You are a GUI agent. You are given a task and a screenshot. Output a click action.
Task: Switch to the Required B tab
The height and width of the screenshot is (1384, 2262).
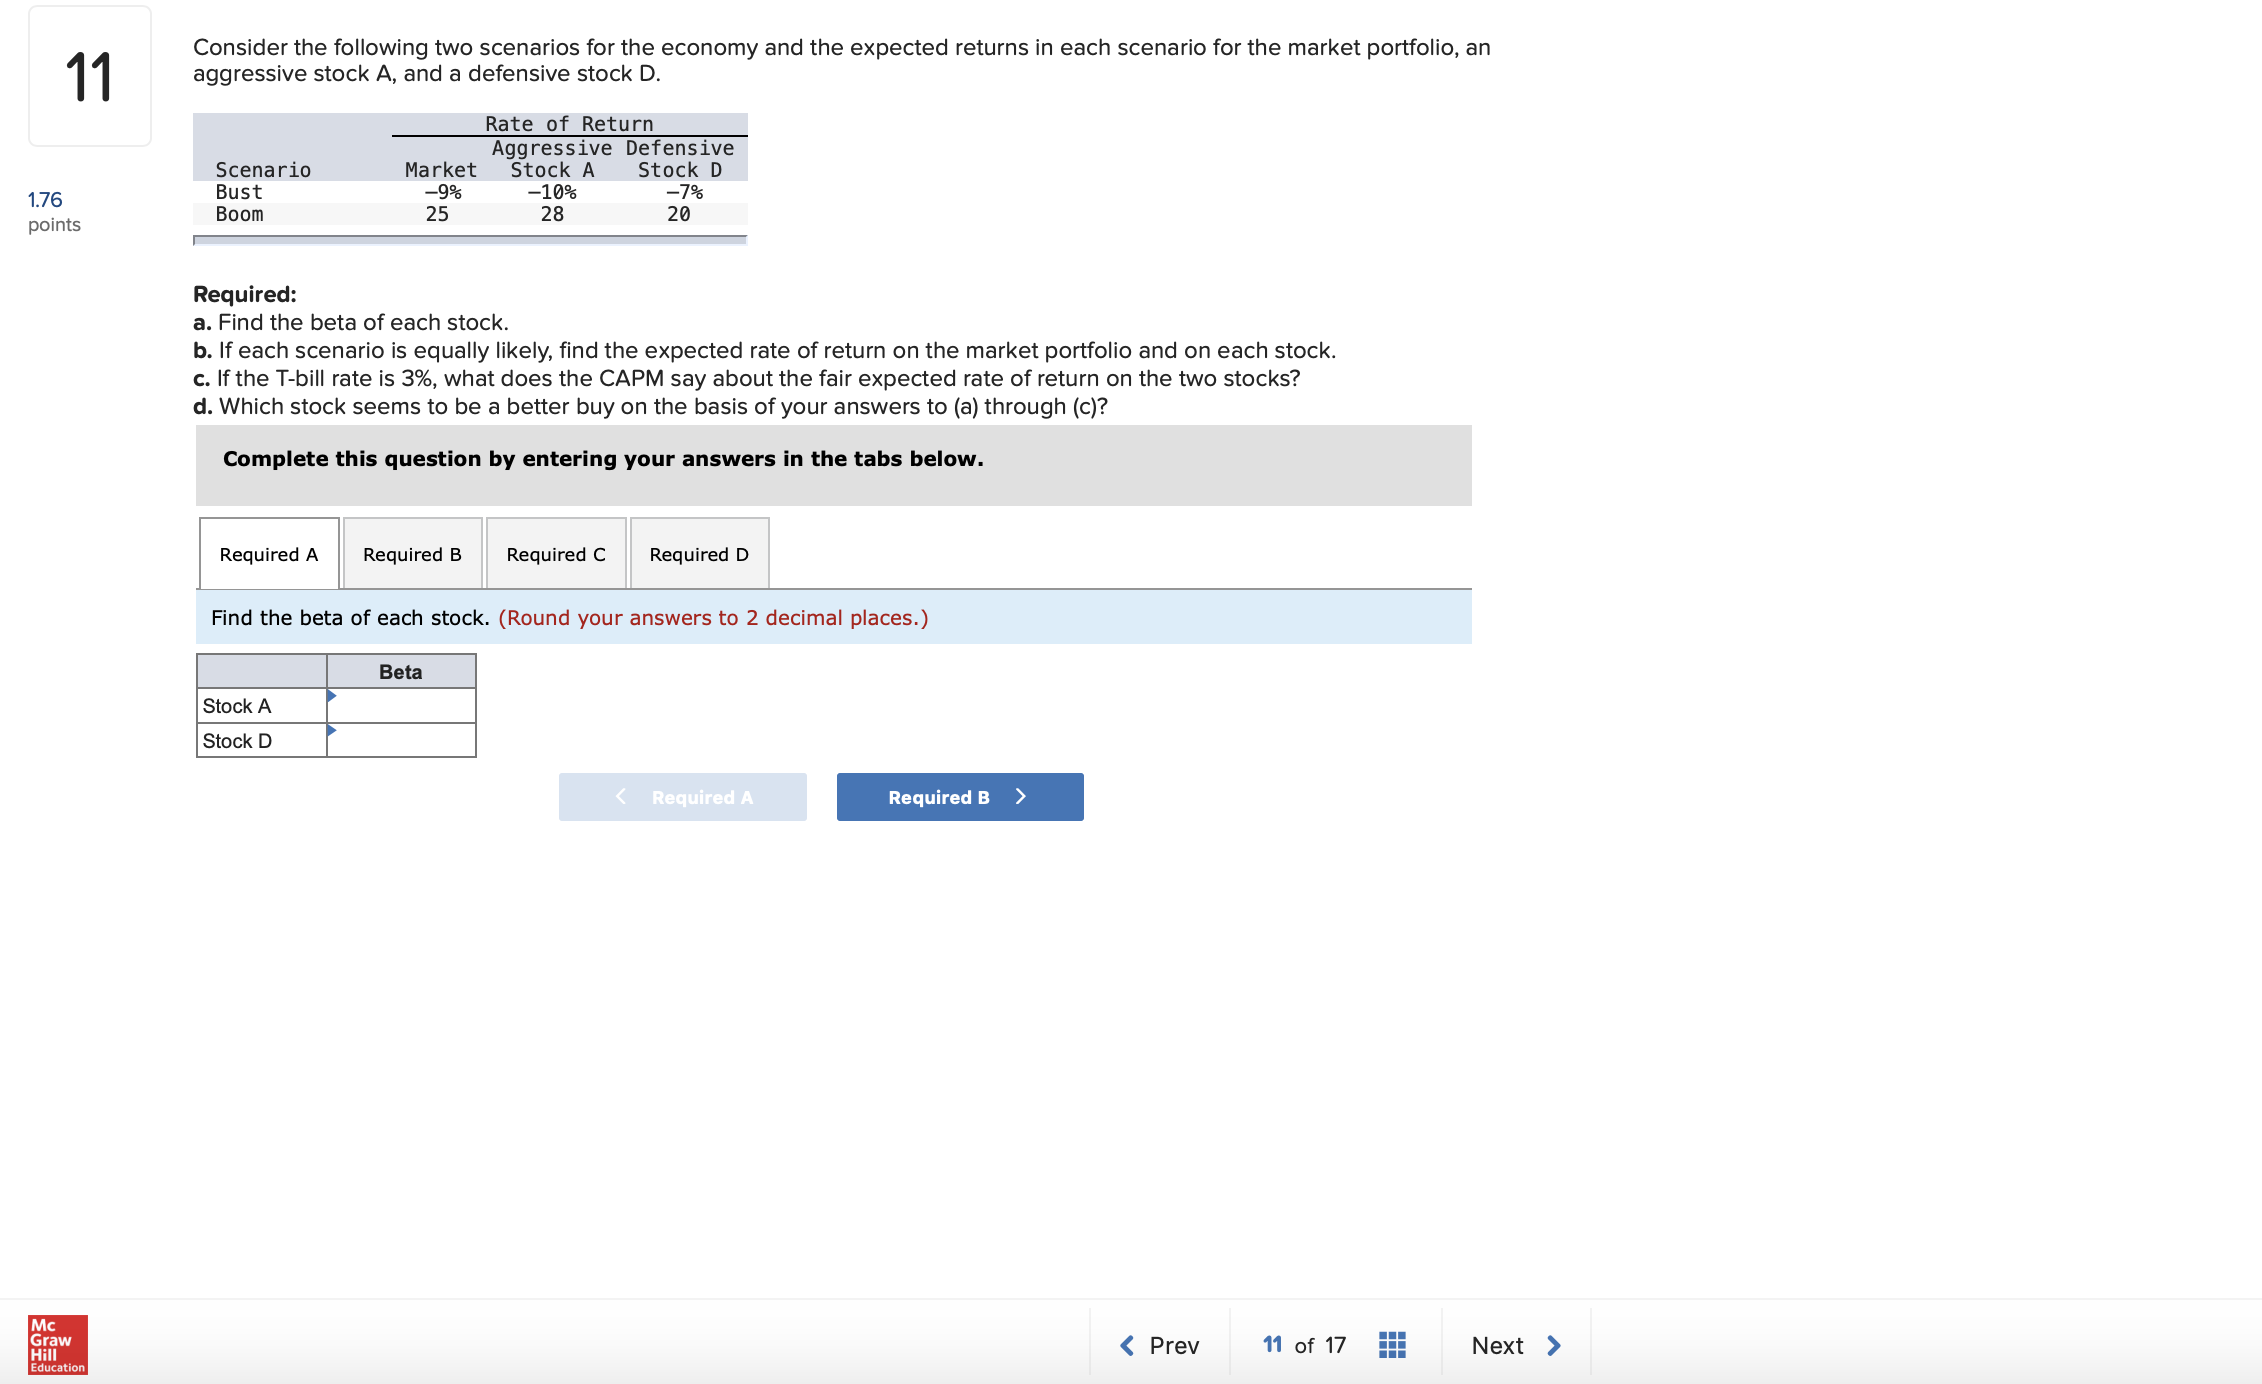[412, 554]
